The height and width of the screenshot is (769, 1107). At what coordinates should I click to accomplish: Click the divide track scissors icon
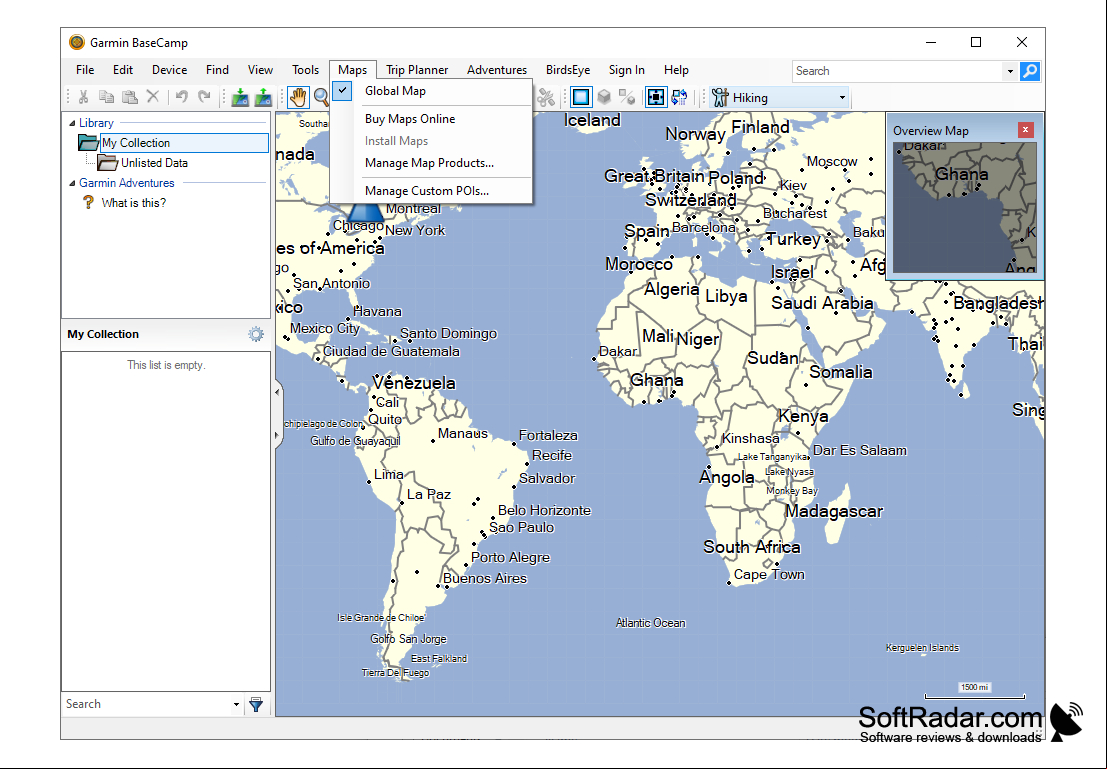(x=545, y=97)
